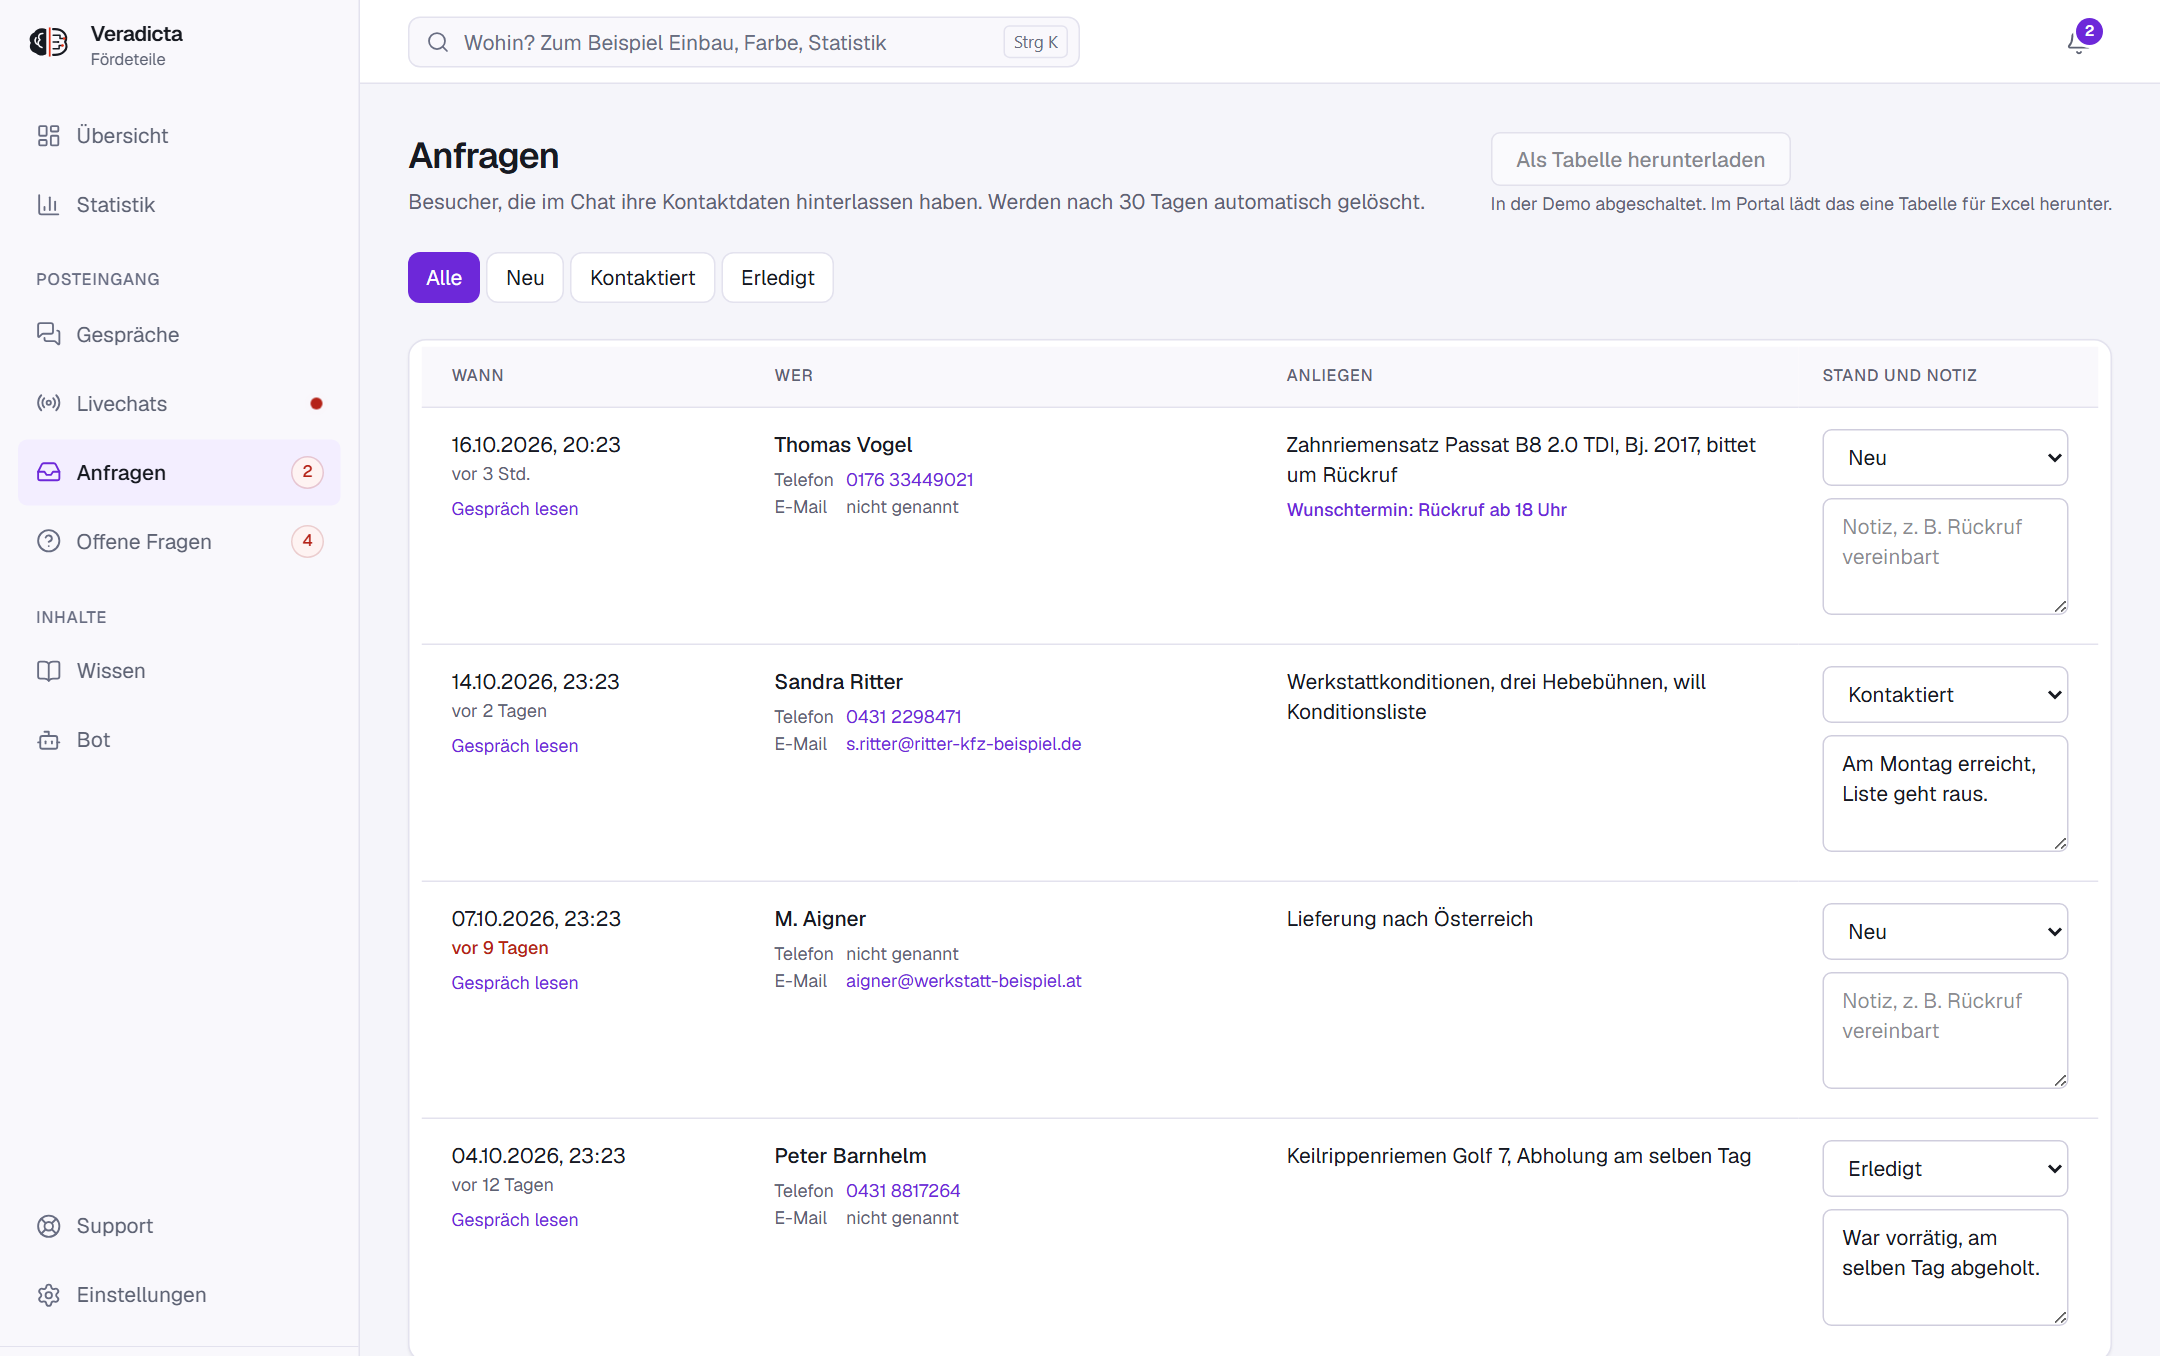2160x1356 pixels.
Task: Open status dropdown for Sandra Ritter
Action: point(1945,695)
